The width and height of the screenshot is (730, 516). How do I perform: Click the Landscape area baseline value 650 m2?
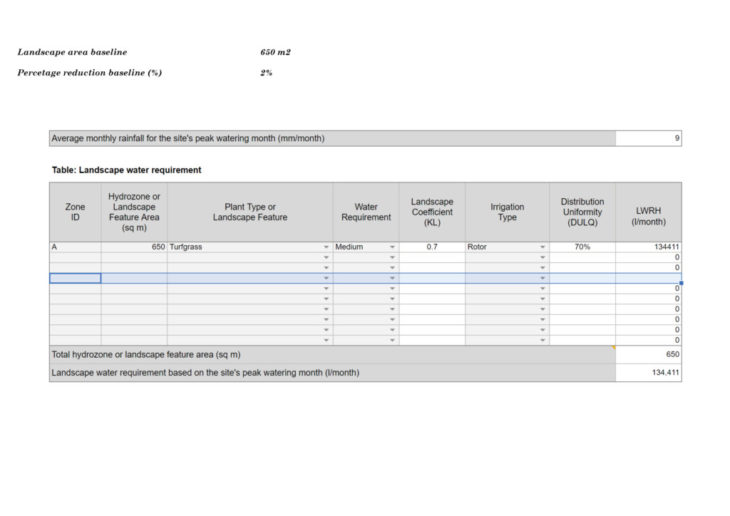[x=275, y=52]
